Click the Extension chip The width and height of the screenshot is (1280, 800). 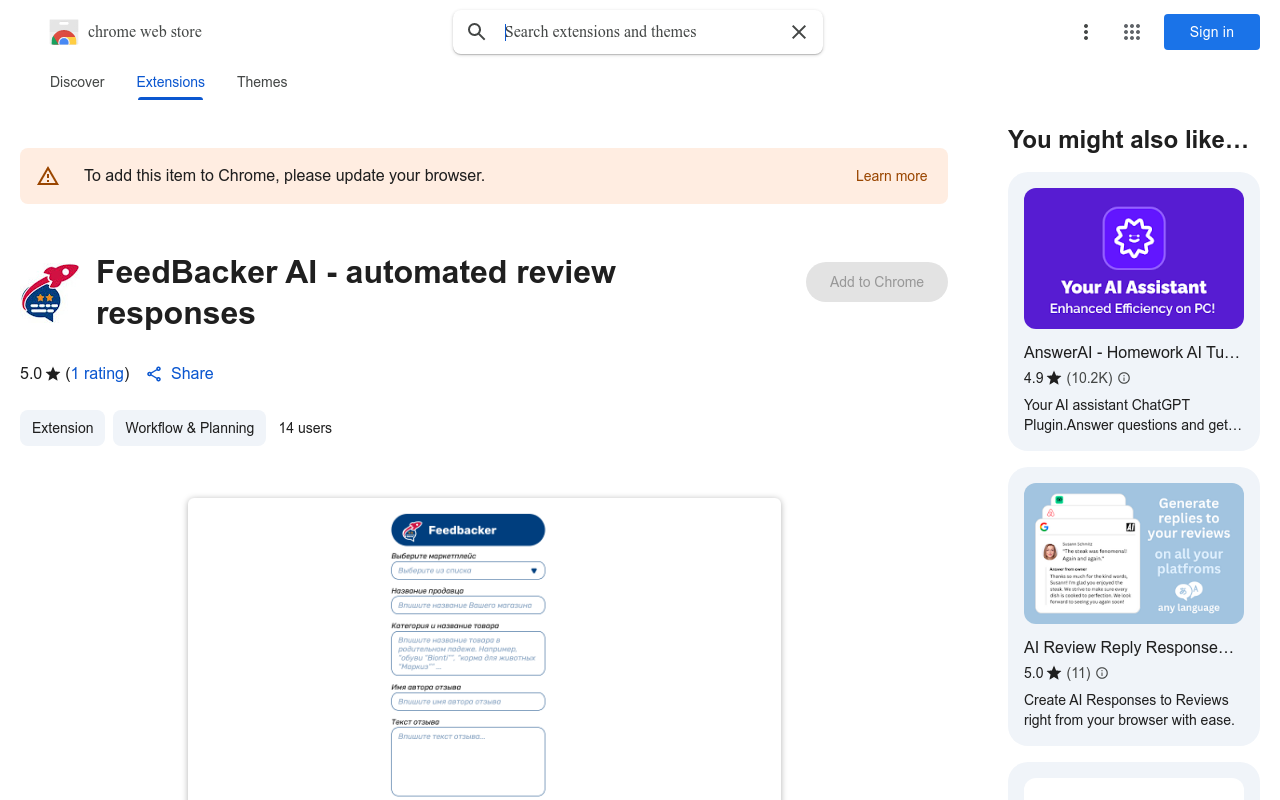[62, 428]
